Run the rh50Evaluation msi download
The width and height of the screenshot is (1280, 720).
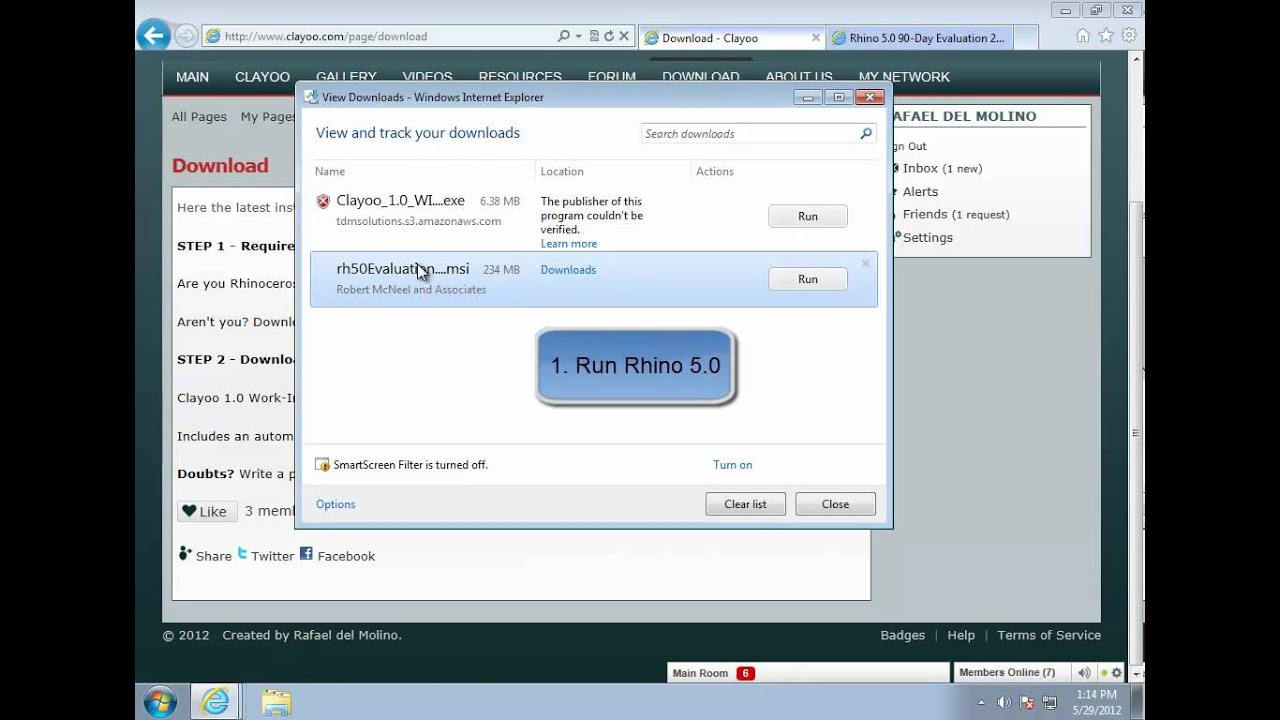pyautogui.click(x=807, y=279)
